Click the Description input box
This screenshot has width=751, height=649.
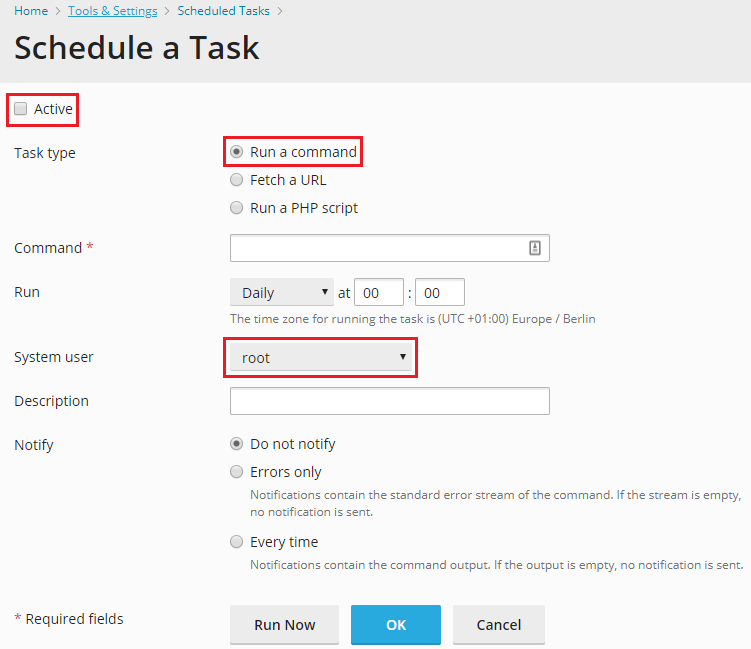click(389, 401)
